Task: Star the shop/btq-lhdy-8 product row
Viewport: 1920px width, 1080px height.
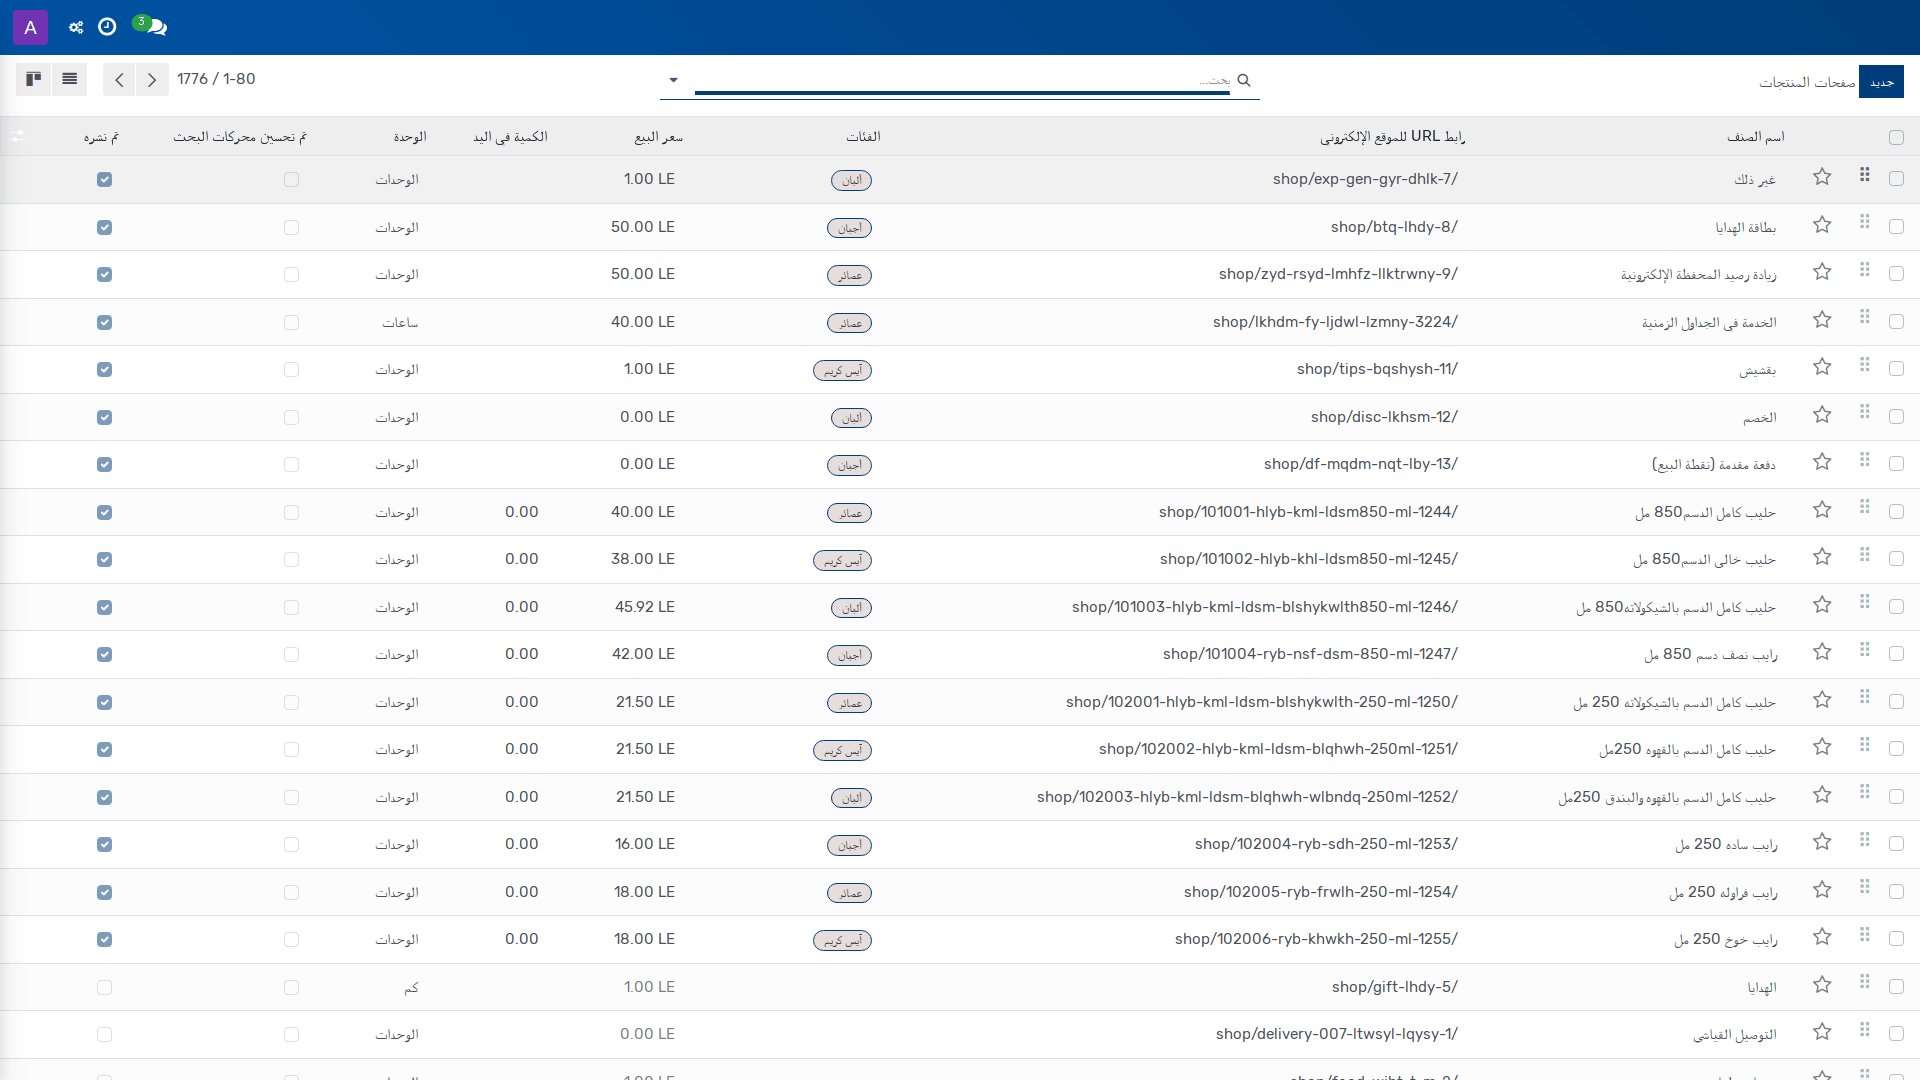Action: point(1822,225)
